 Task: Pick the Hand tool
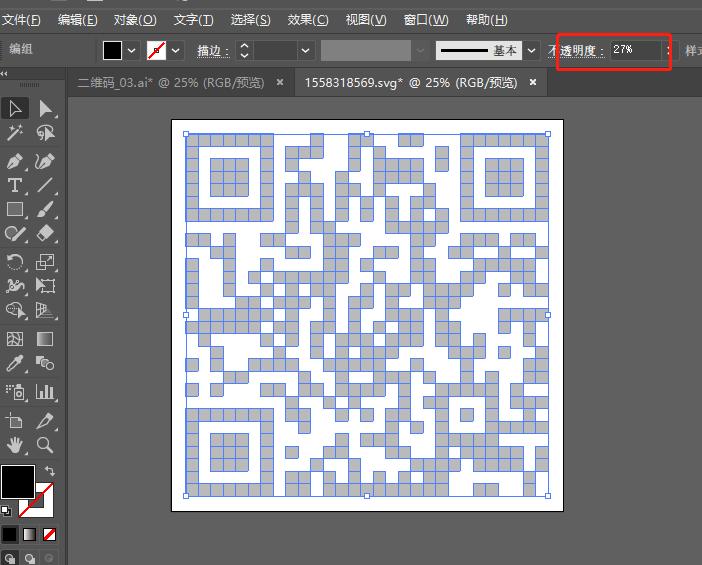coord(15,445)
